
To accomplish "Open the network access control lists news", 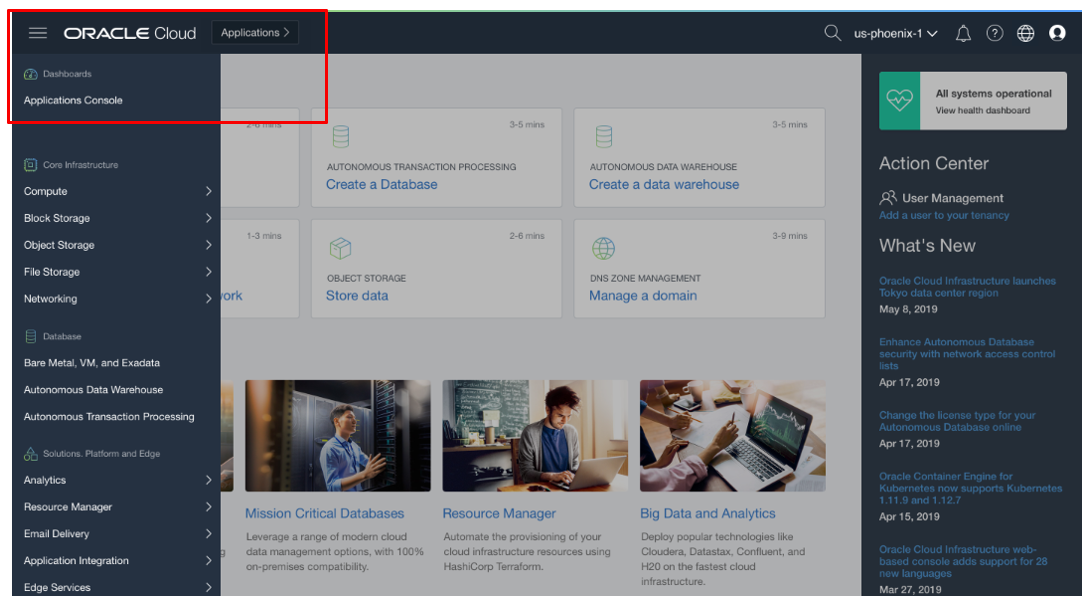I will click(x=967, y=354).
